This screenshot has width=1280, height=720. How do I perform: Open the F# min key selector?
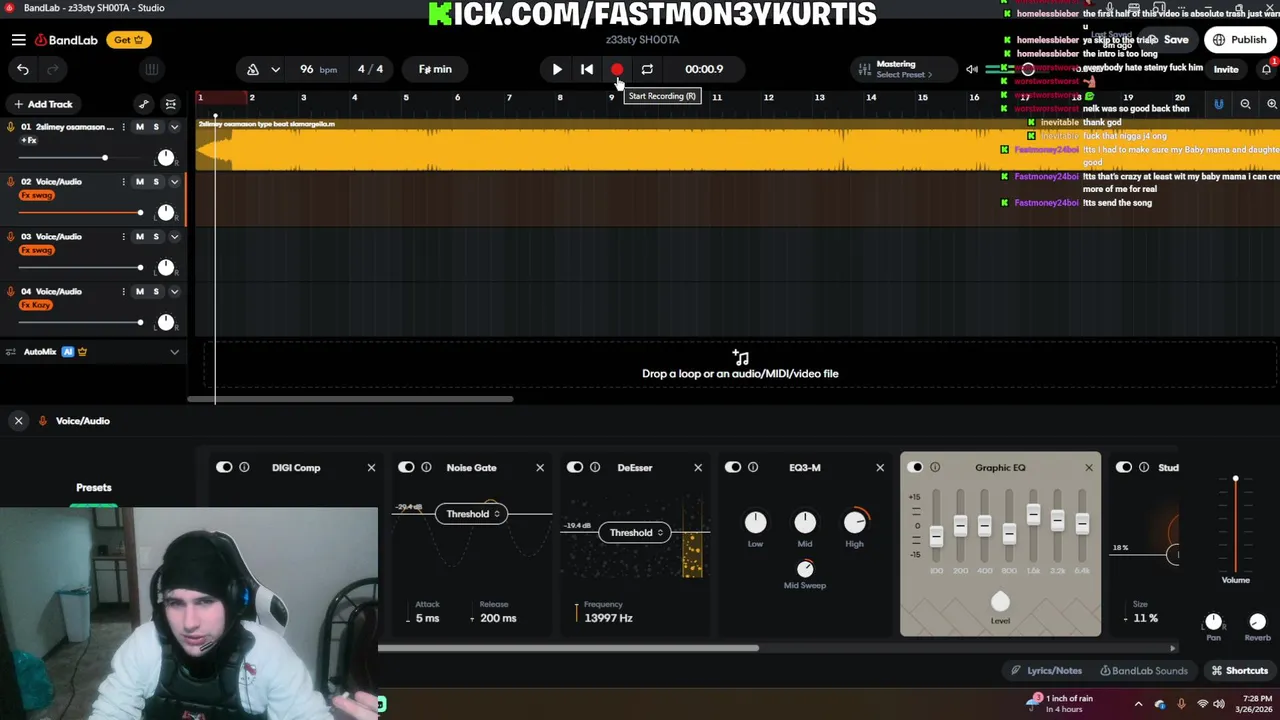pyautogui.click(x=435, y=69)
